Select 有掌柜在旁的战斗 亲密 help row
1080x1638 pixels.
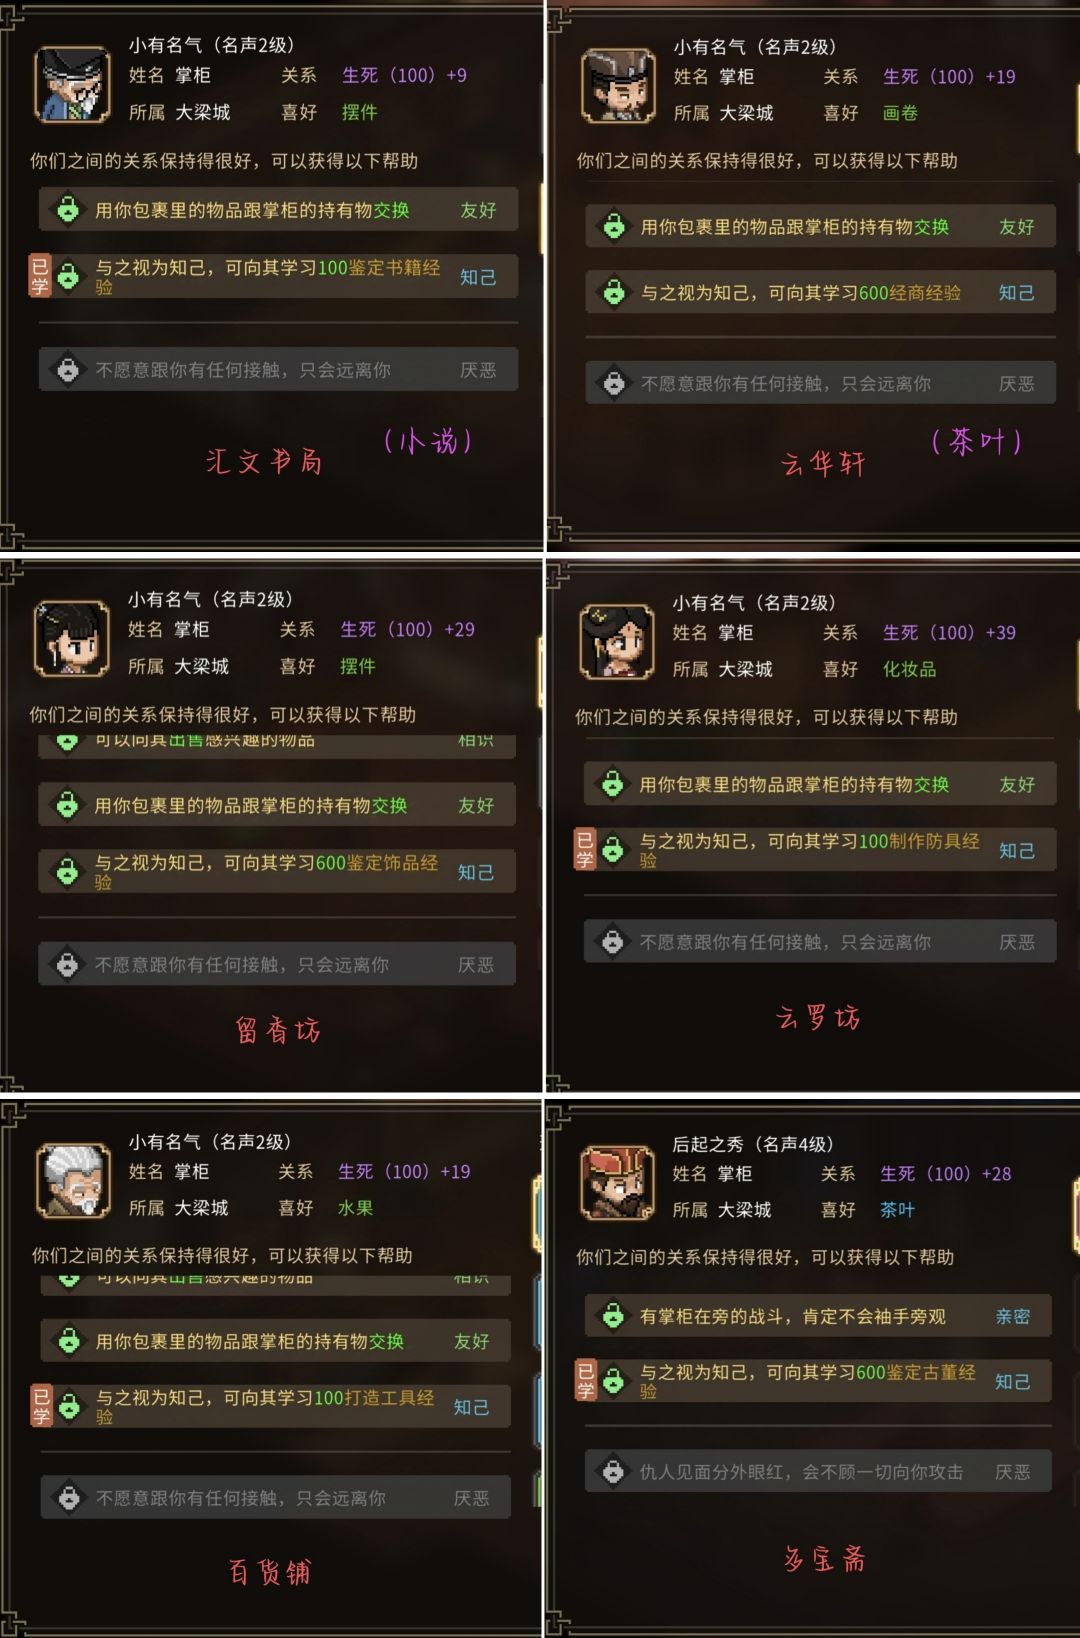click(818, 1316)
